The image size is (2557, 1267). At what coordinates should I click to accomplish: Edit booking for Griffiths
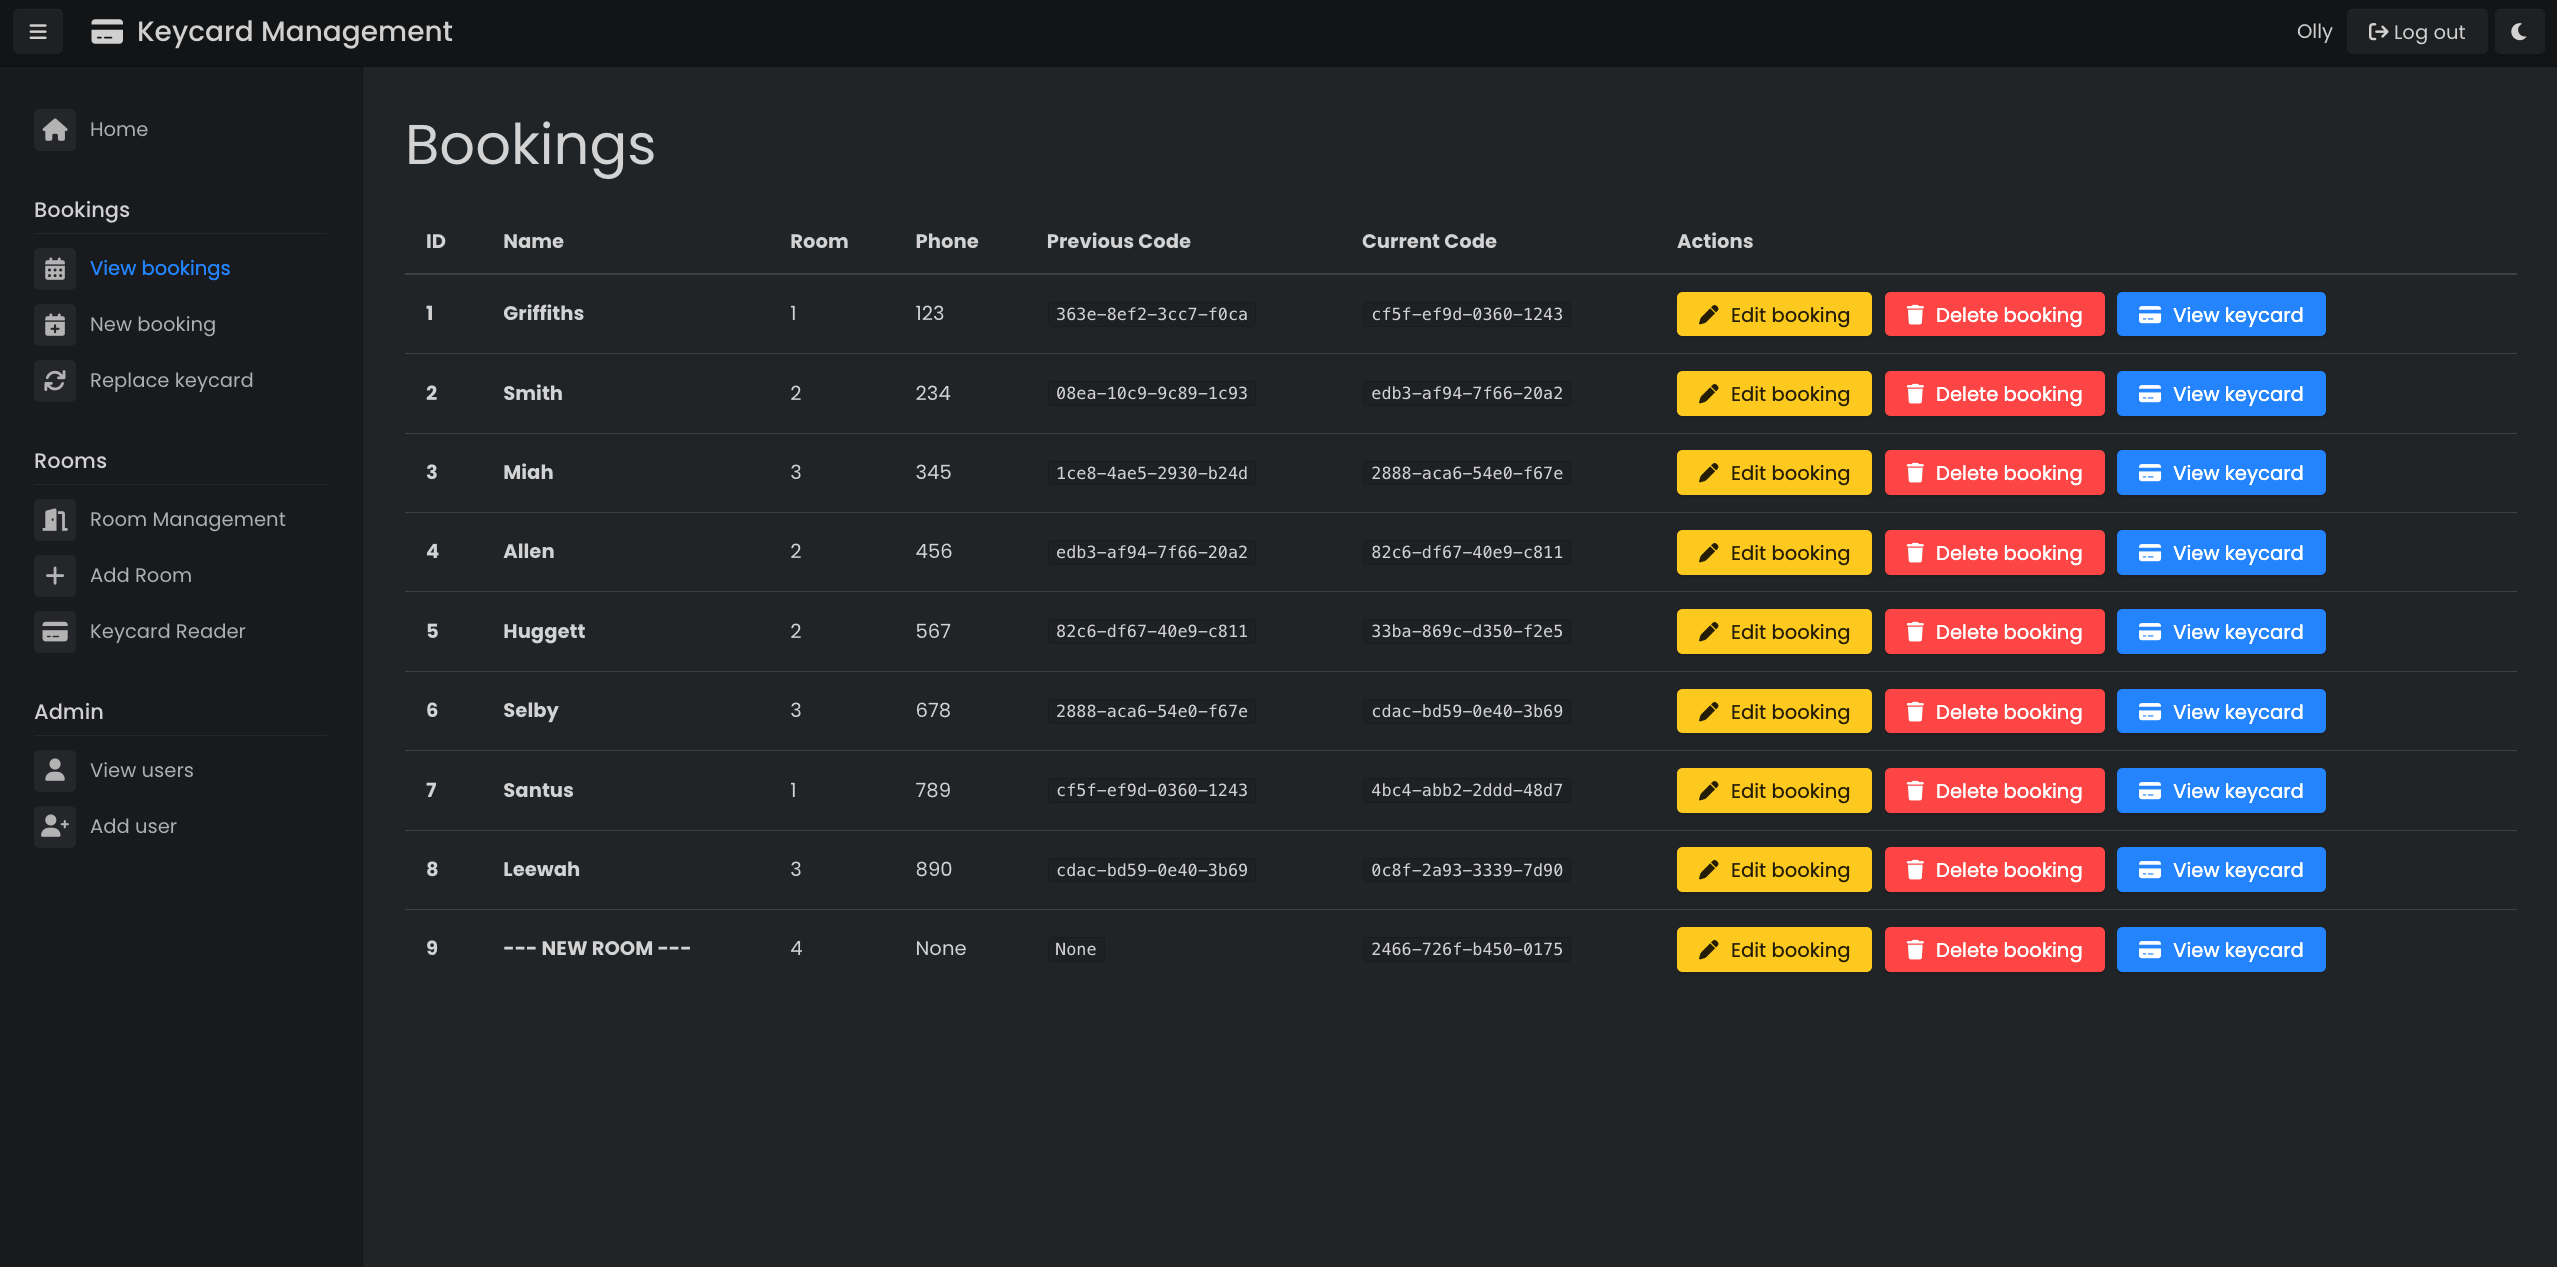pyautogui.click(x=1773, y=315)
